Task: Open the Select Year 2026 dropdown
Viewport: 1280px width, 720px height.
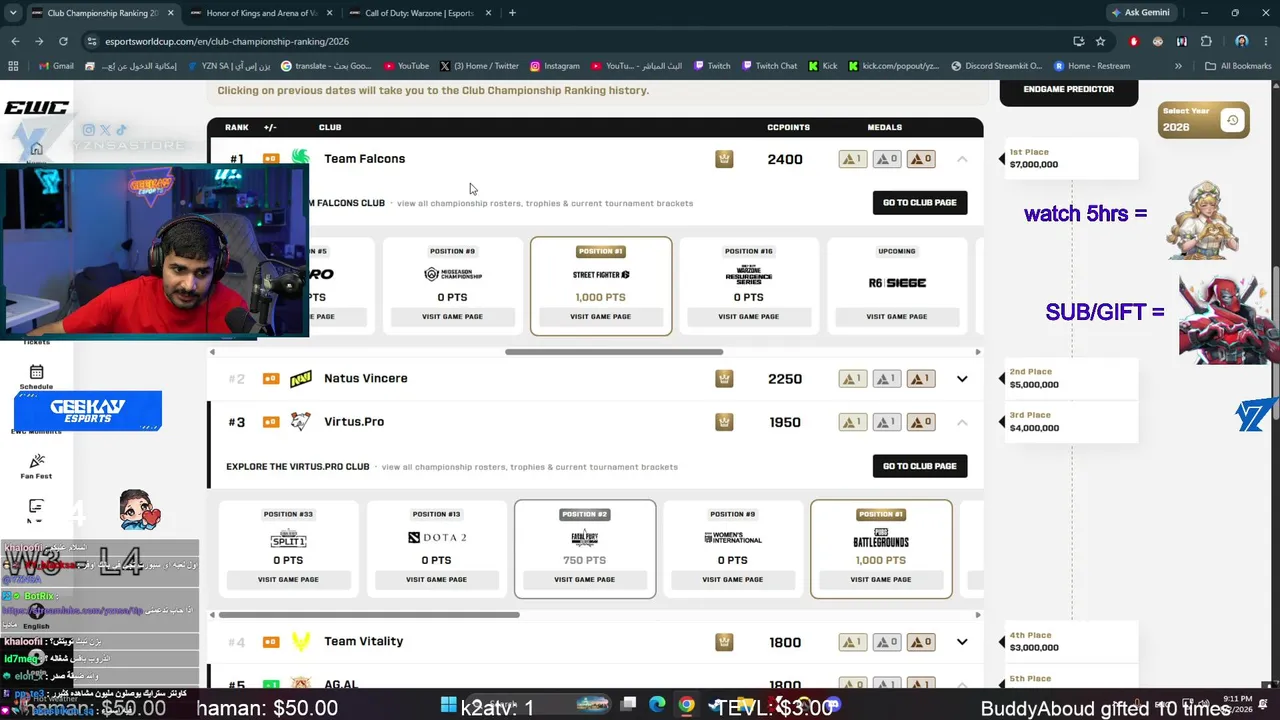Action: 1204,121
